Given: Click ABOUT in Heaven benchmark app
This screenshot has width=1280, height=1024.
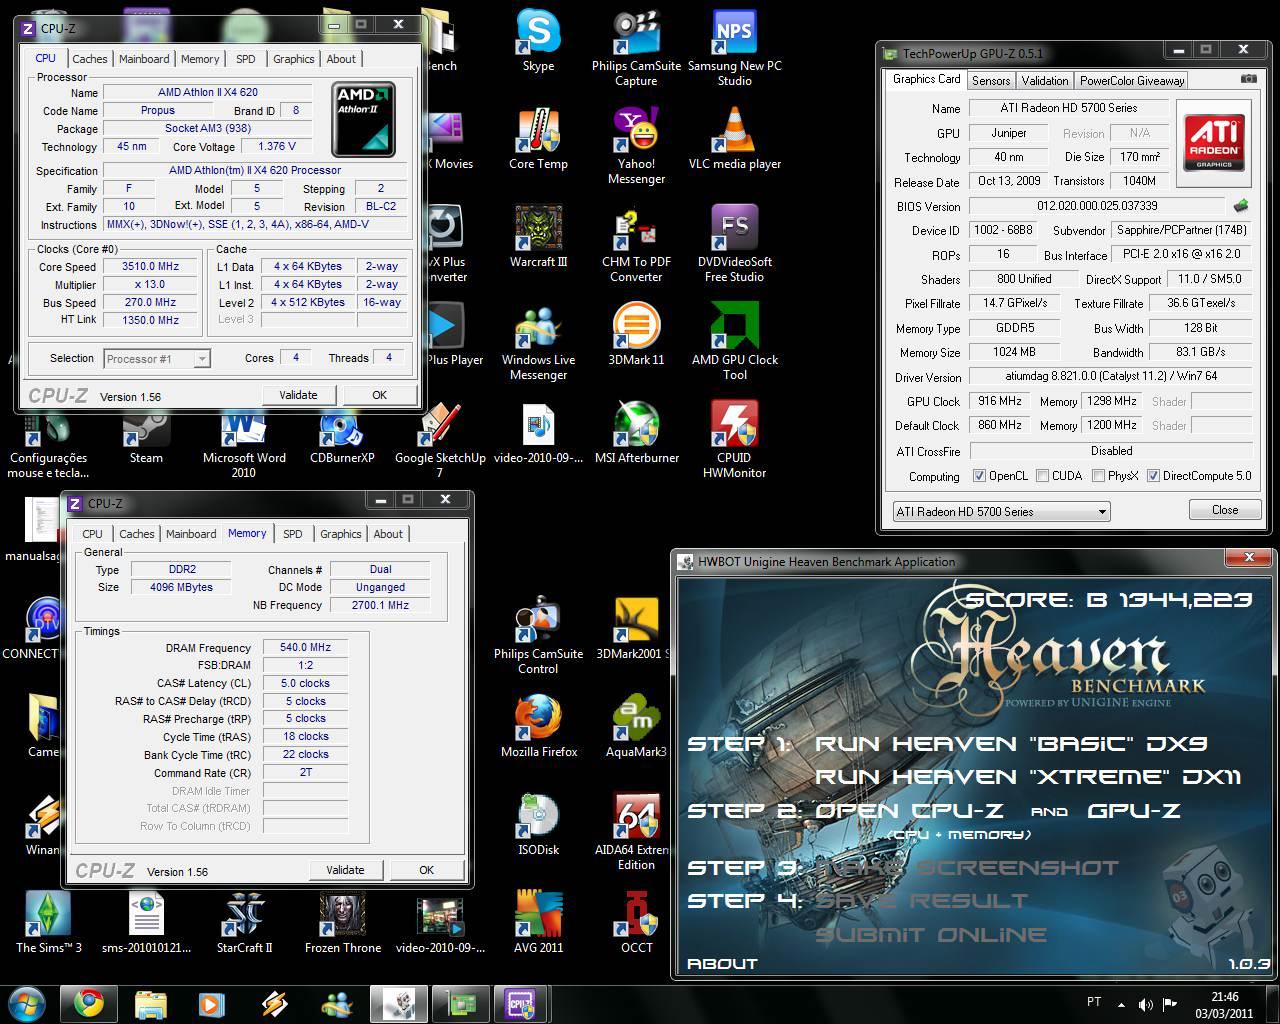Looking at the screenshot, I should [722, 964].
